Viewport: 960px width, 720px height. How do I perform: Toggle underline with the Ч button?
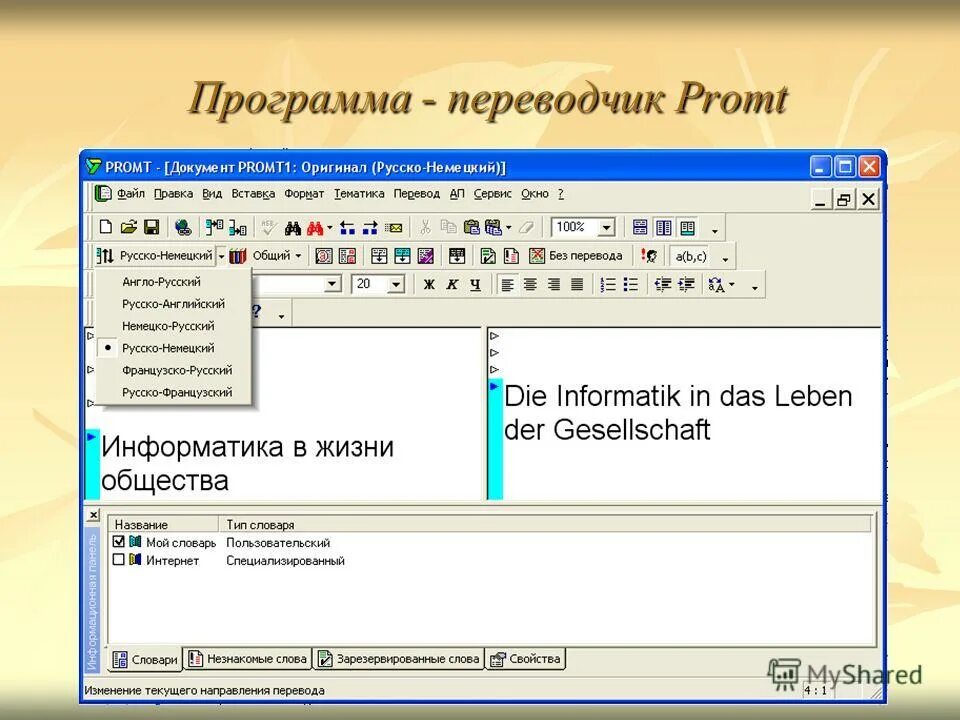pos(475,285)
